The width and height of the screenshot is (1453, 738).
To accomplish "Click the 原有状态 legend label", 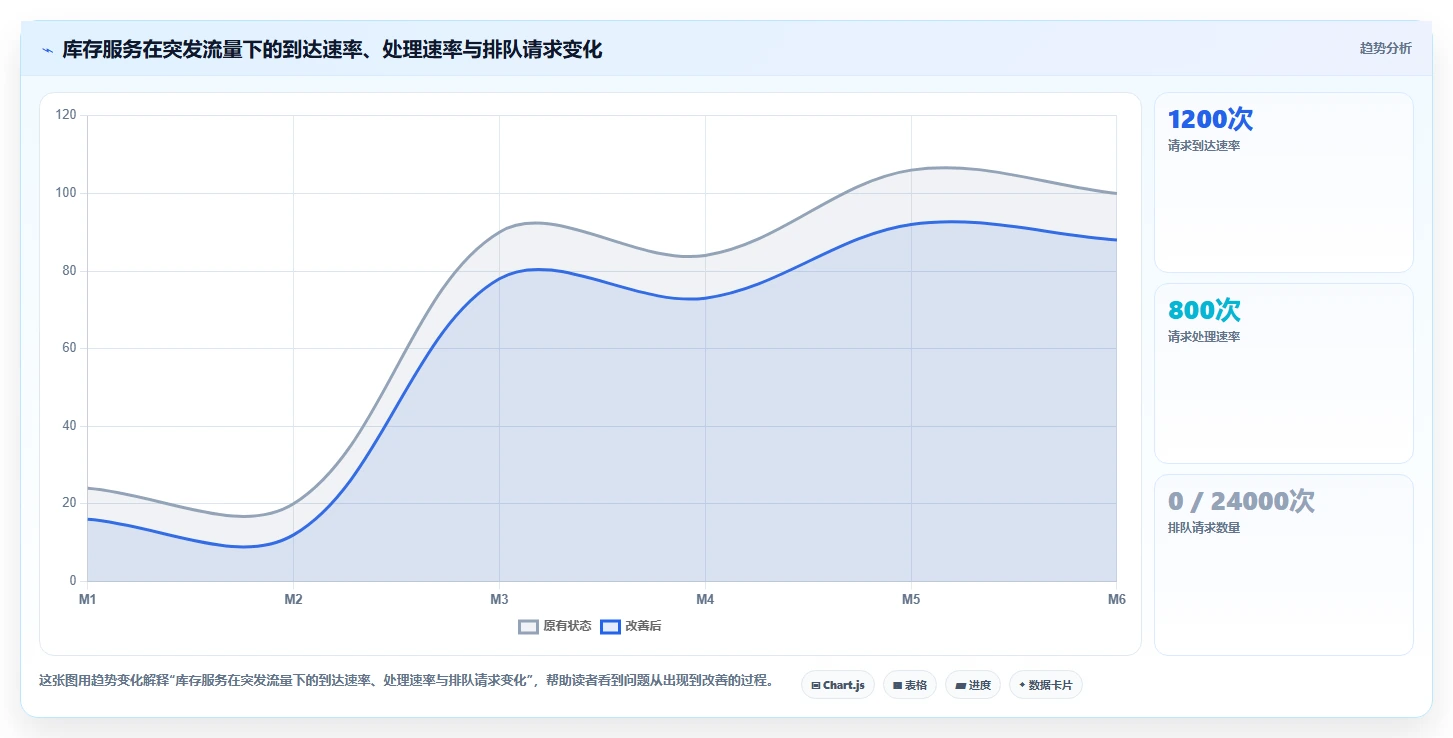I will pyautogui.click(x=567, y=627).
